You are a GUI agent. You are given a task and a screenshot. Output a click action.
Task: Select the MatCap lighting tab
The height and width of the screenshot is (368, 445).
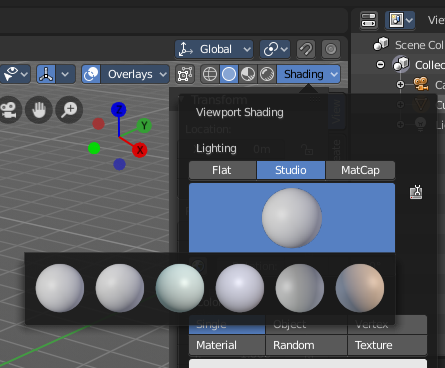click(x=360, y=170)
